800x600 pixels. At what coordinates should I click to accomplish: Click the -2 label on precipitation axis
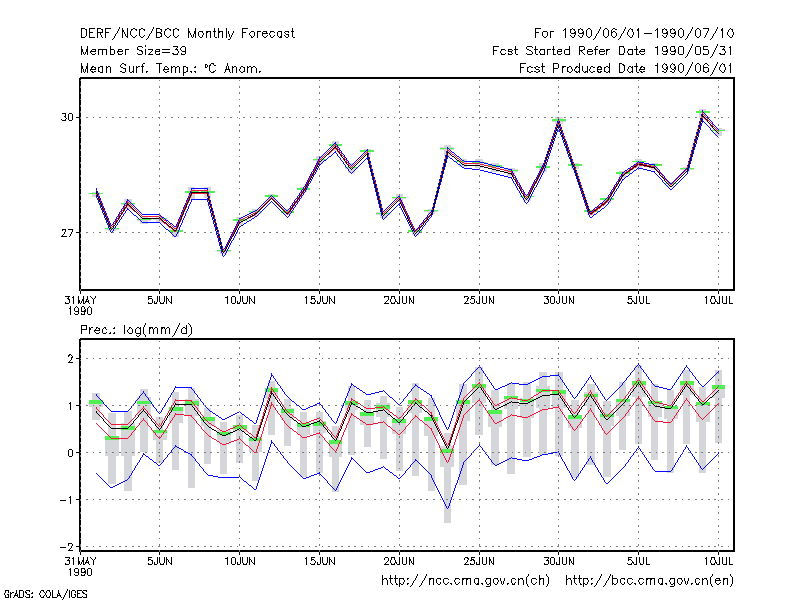point(66,547)
